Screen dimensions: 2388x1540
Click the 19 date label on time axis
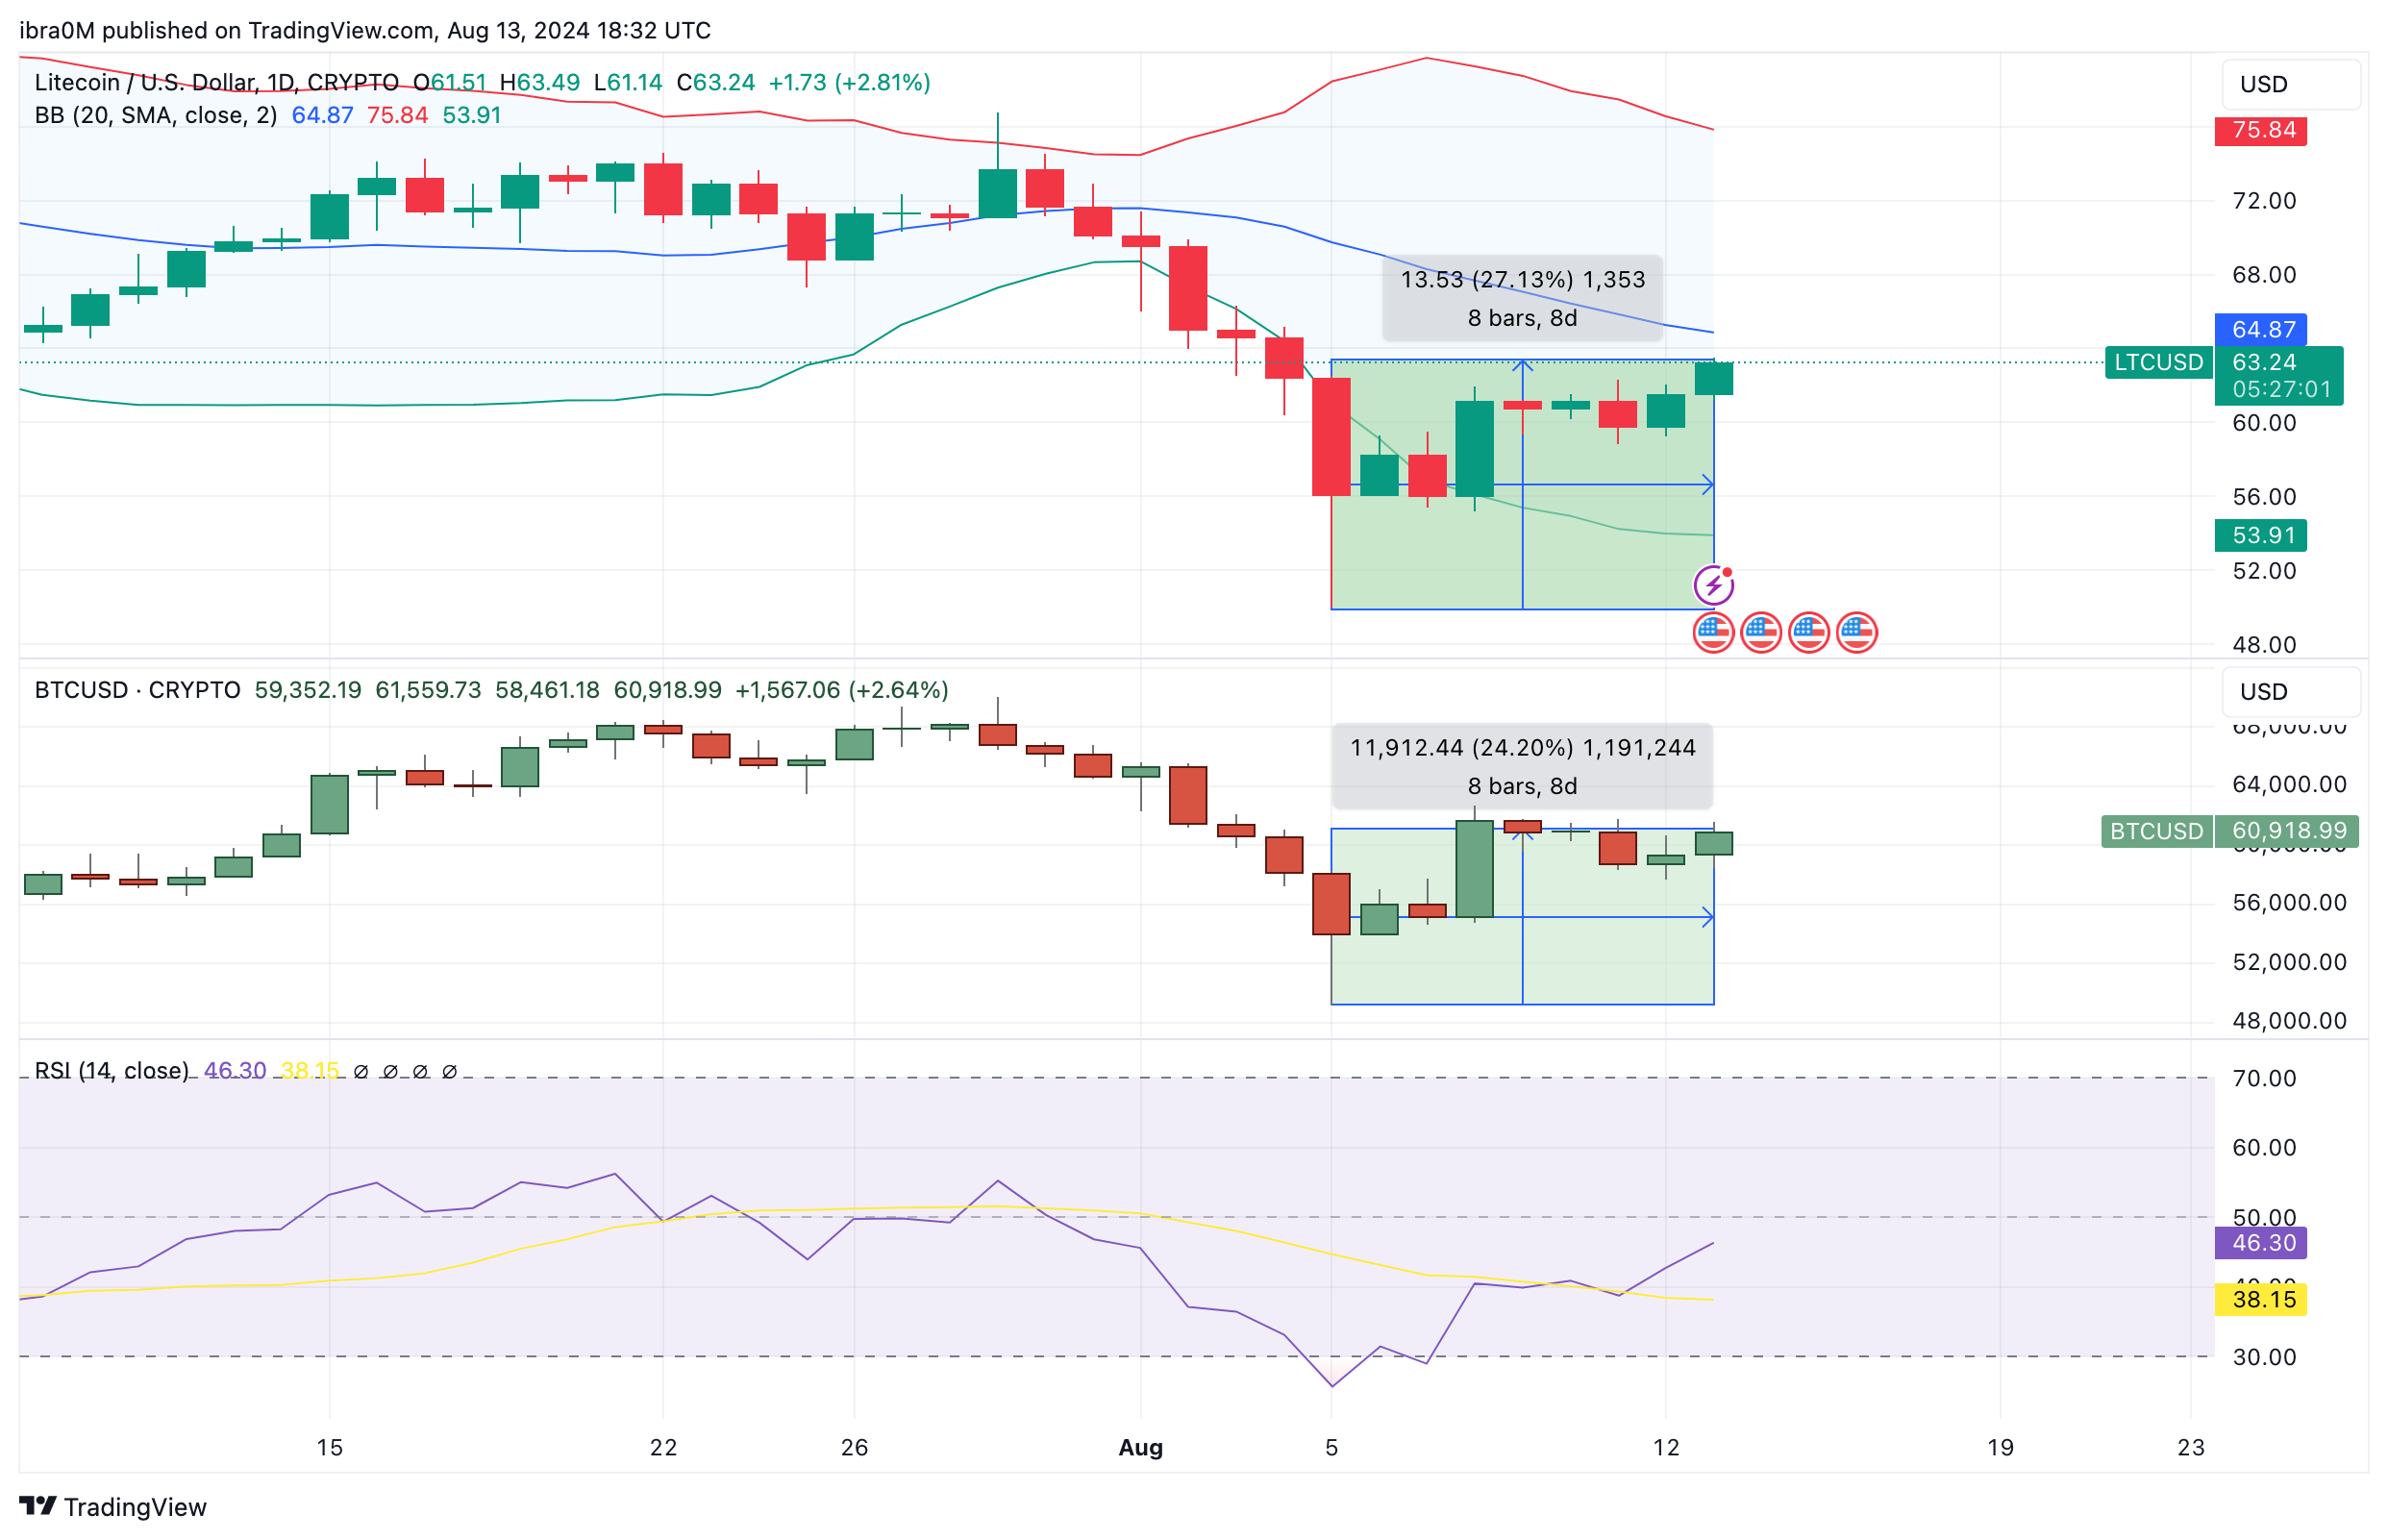pyautogui.click(x=2000, y=1447)
